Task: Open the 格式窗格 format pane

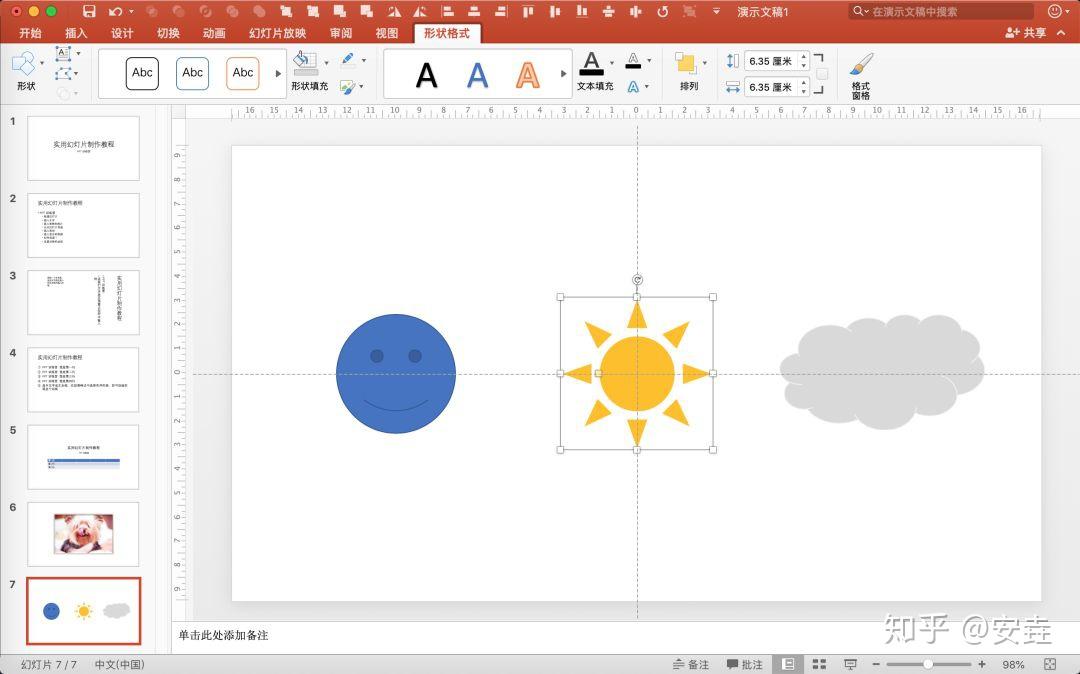Action: click(861, 74)
